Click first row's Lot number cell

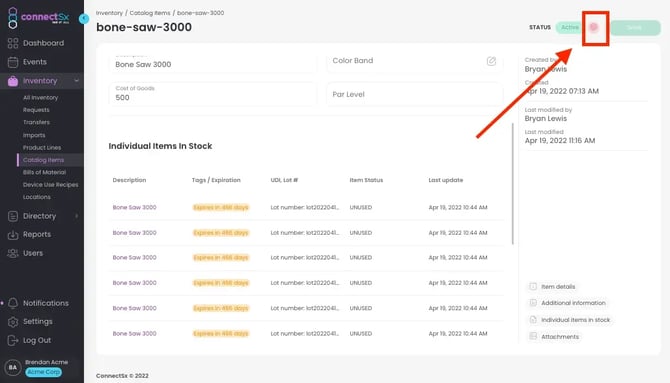(305, 207)
